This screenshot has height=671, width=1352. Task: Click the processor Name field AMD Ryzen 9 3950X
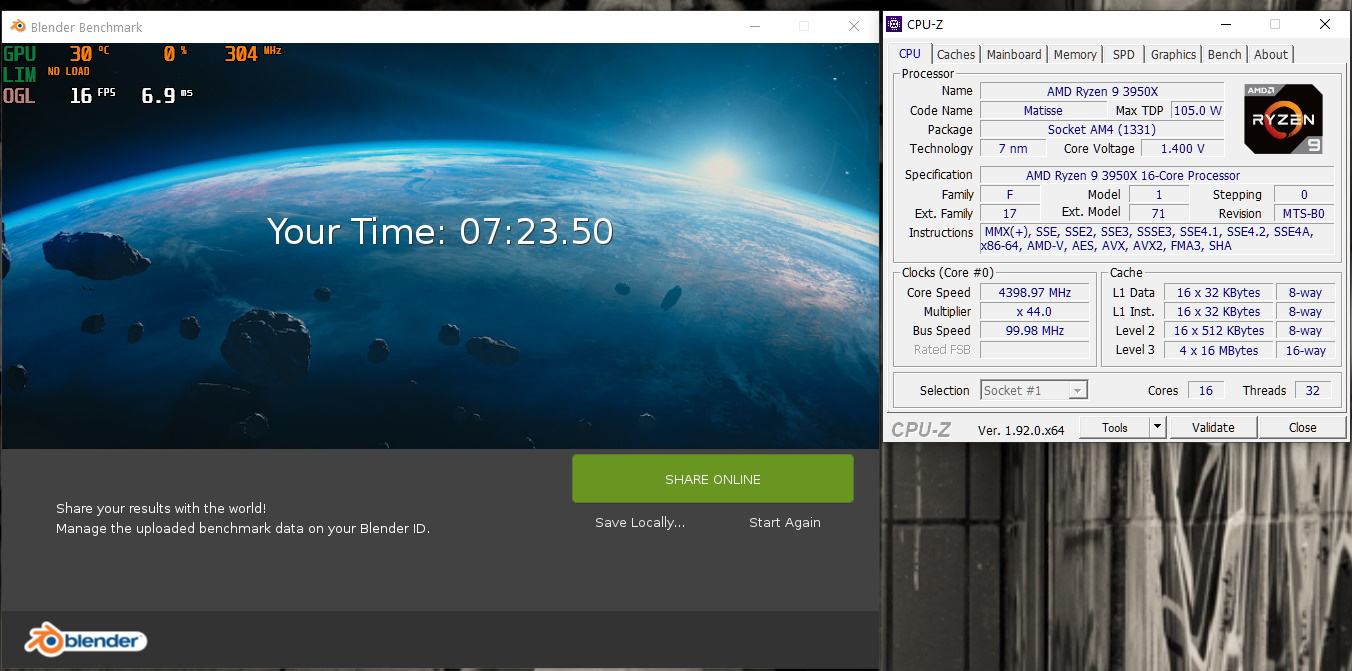click(1102, 91)
